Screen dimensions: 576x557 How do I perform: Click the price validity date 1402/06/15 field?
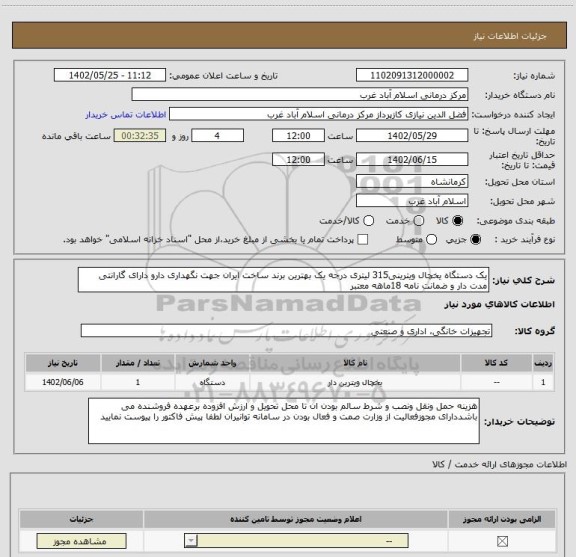(x=412, y=160)
